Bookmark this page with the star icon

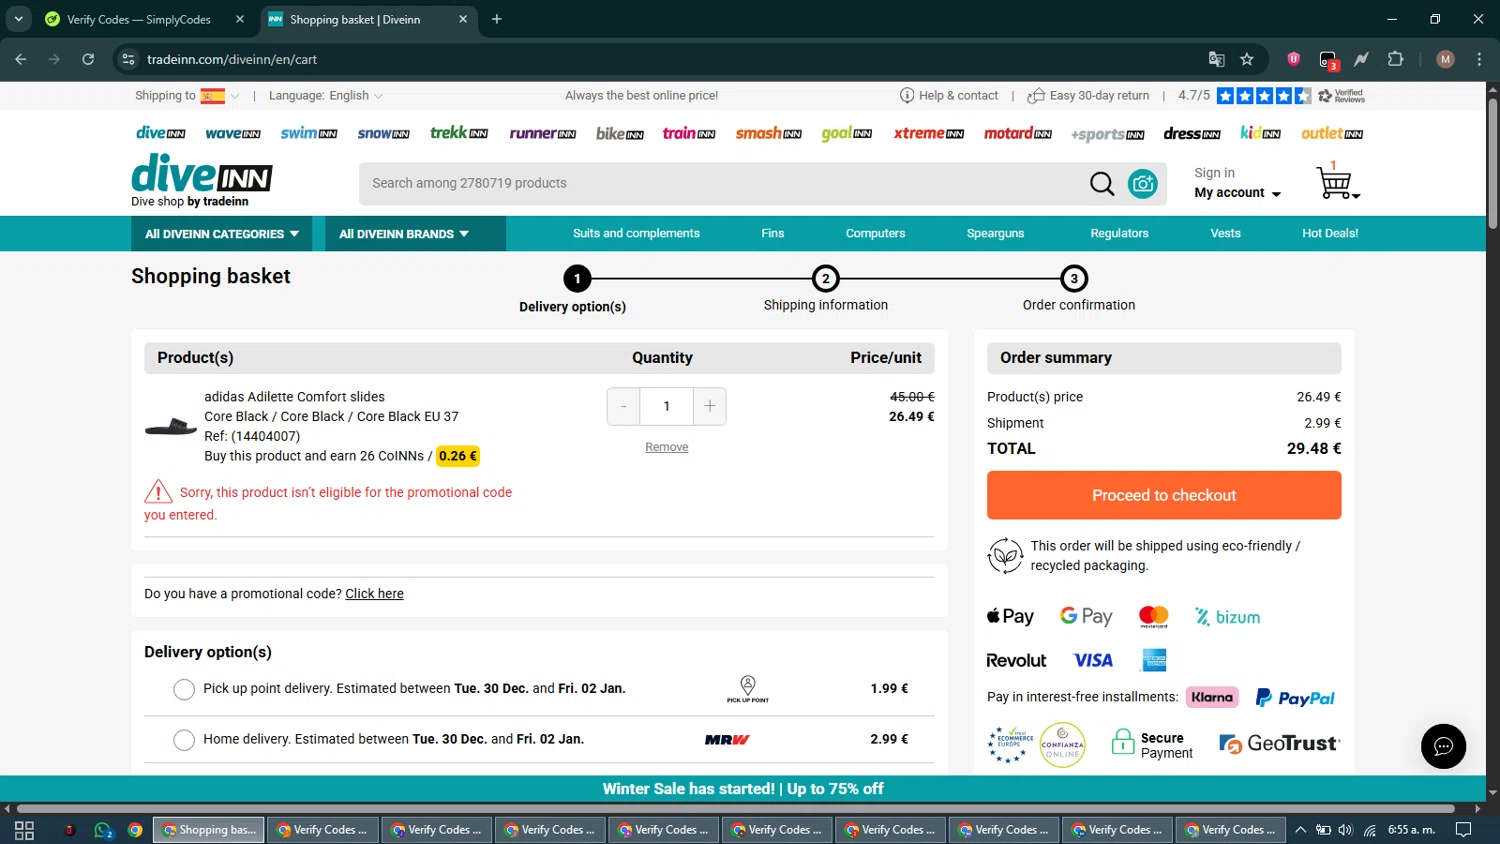click(x=1247, y=59)
